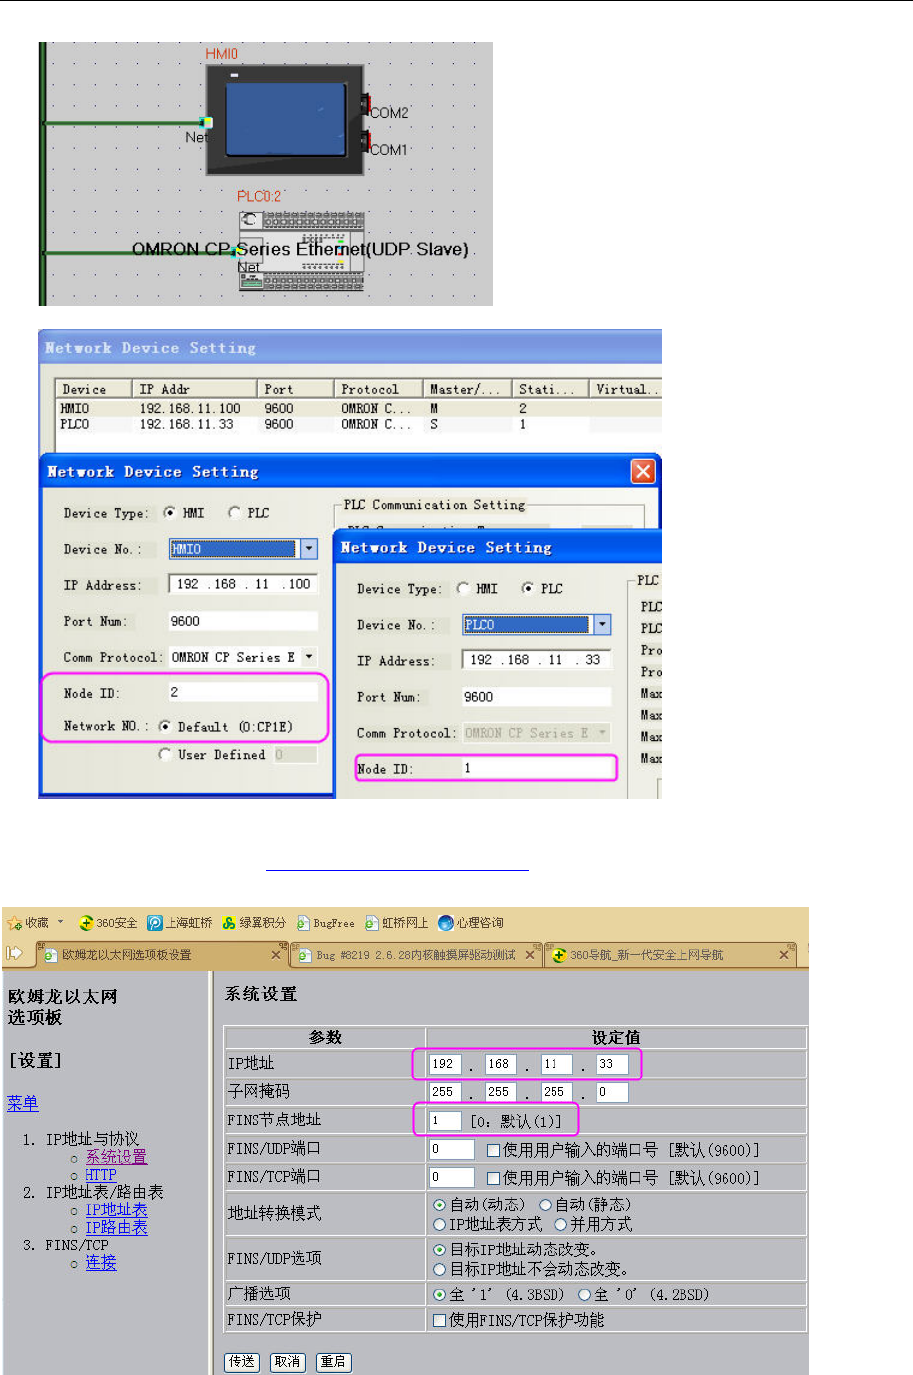Close the Bug #8219 browser tab
Viewport: 913px width, 1375px height.
click(530, 955)
